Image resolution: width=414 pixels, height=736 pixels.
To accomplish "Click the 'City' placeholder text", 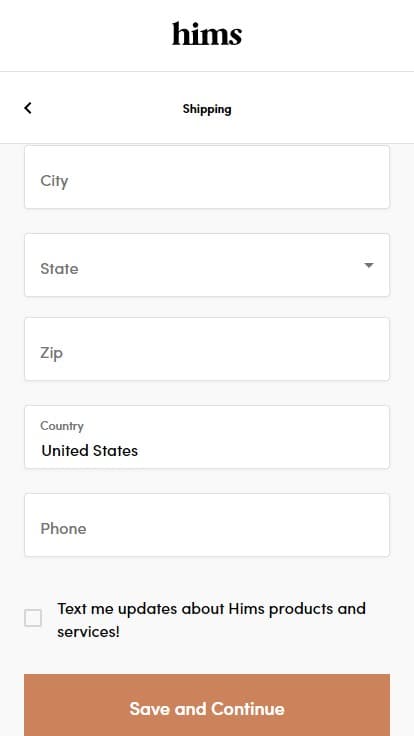I will [x=54, y=181].
